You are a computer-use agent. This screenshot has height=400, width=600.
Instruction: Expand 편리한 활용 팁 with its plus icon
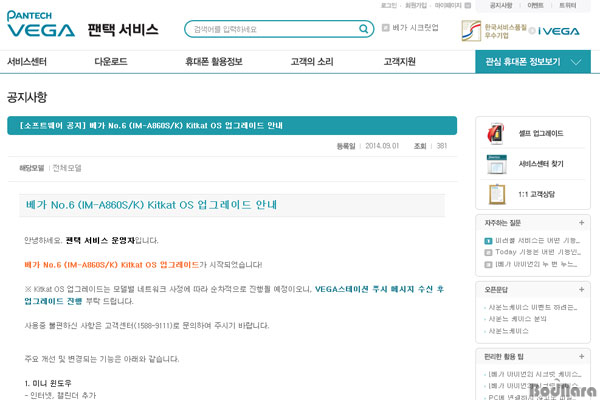(x=581, y=356)
